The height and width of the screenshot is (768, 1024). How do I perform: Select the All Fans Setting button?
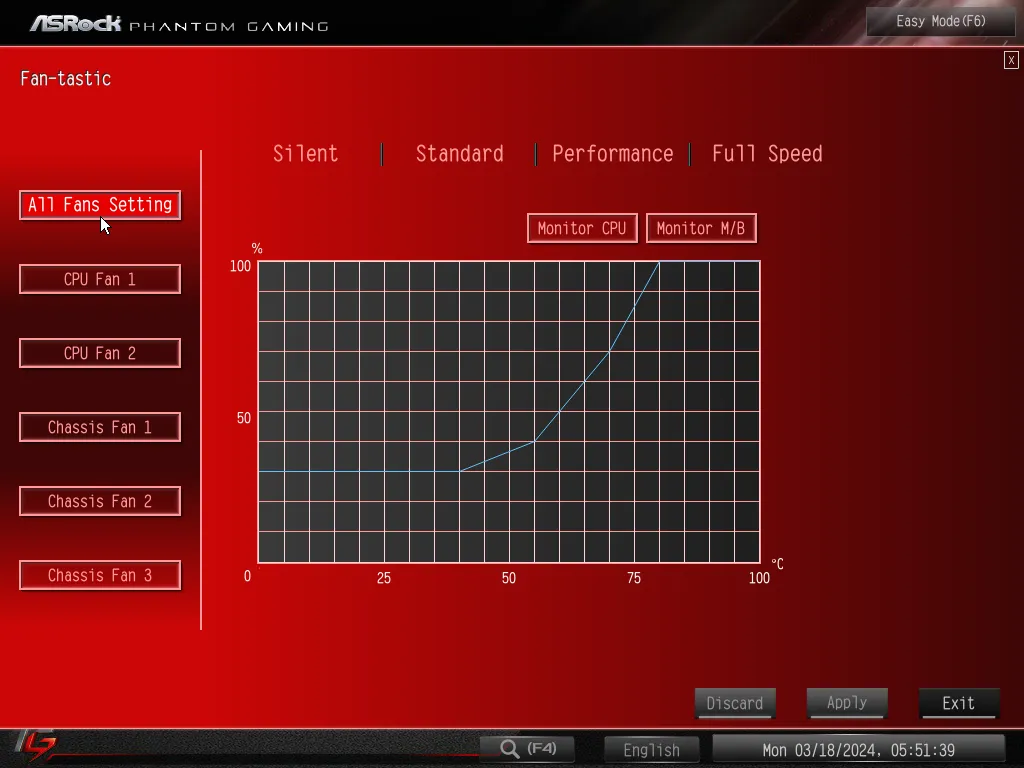coord(100,205)
